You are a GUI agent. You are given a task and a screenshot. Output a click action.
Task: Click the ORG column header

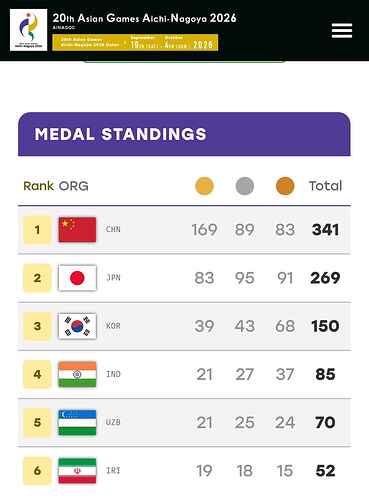click(74, 186)
